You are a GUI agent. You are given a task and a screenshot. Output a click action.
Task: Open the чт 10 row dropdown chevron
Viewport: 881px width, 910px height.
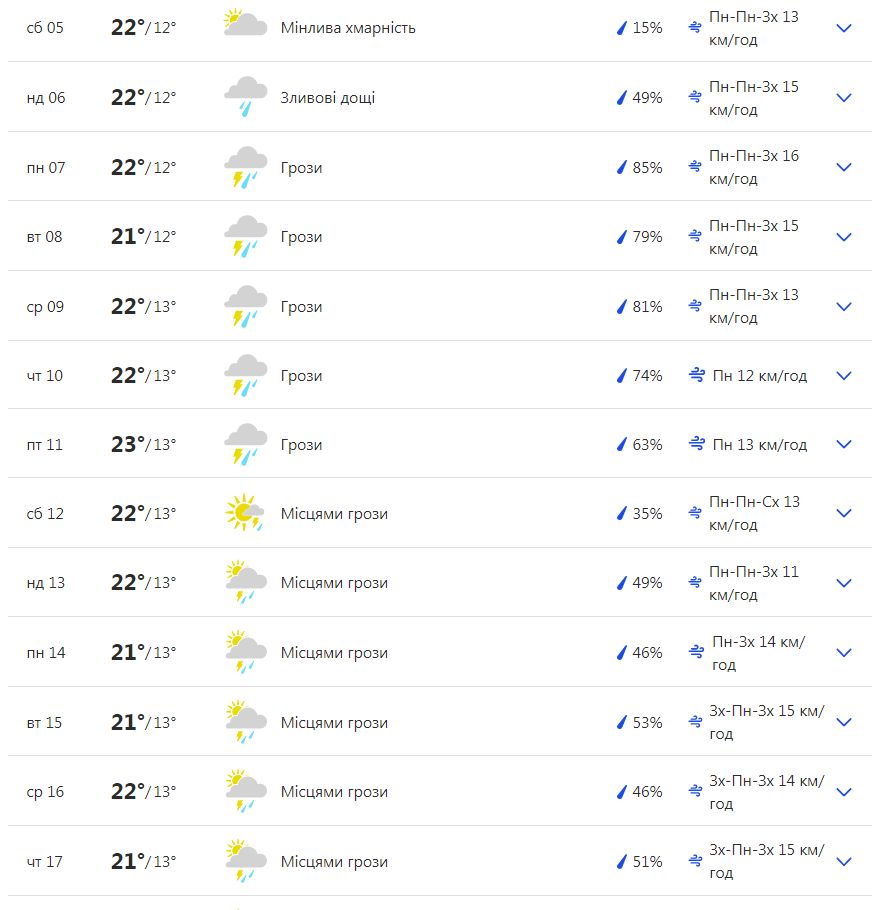844,375
